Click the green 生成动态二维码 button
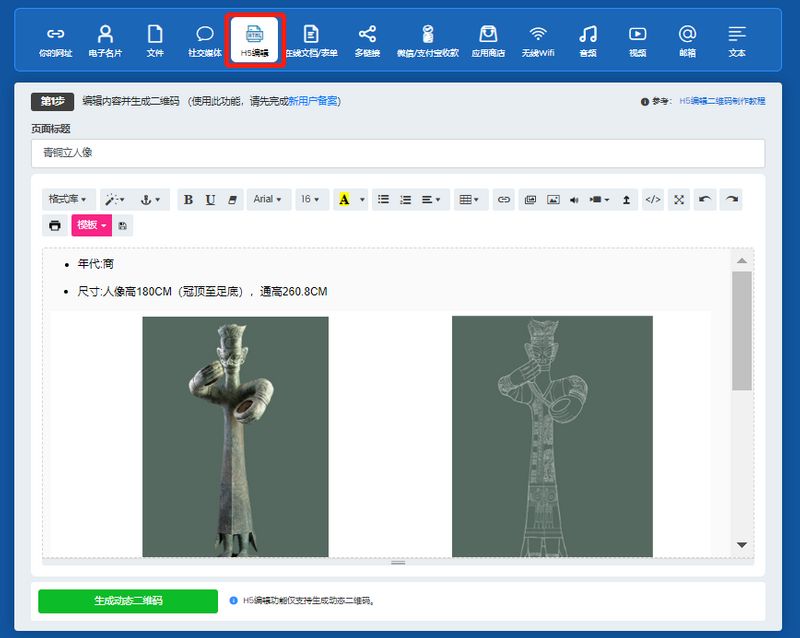Image resolution: width=800 pixels, height=638 pixels. [x=128, y=601]
